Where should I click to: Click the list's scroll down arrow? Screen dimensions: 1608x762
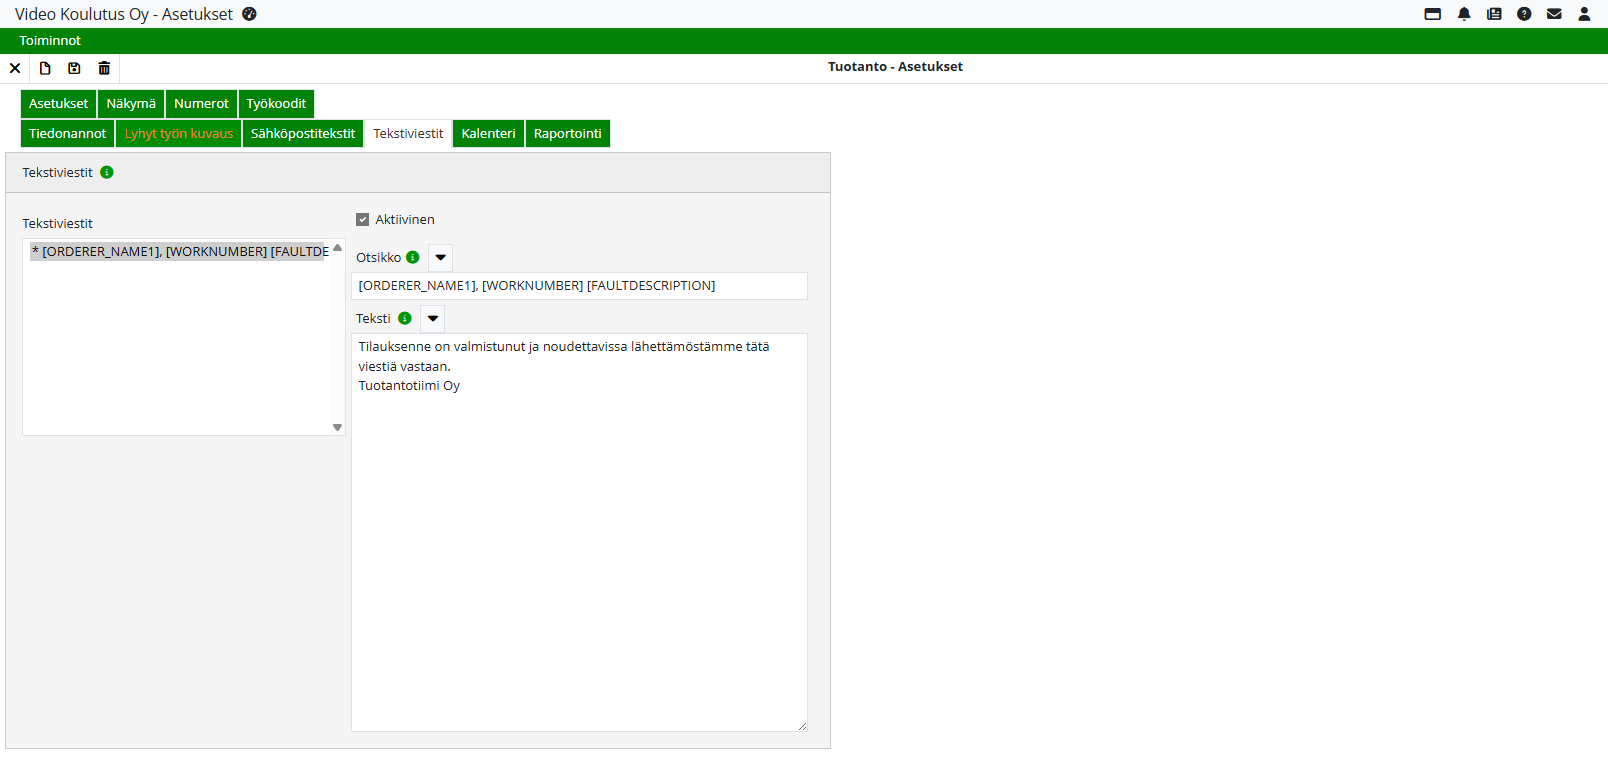[338, 427]
